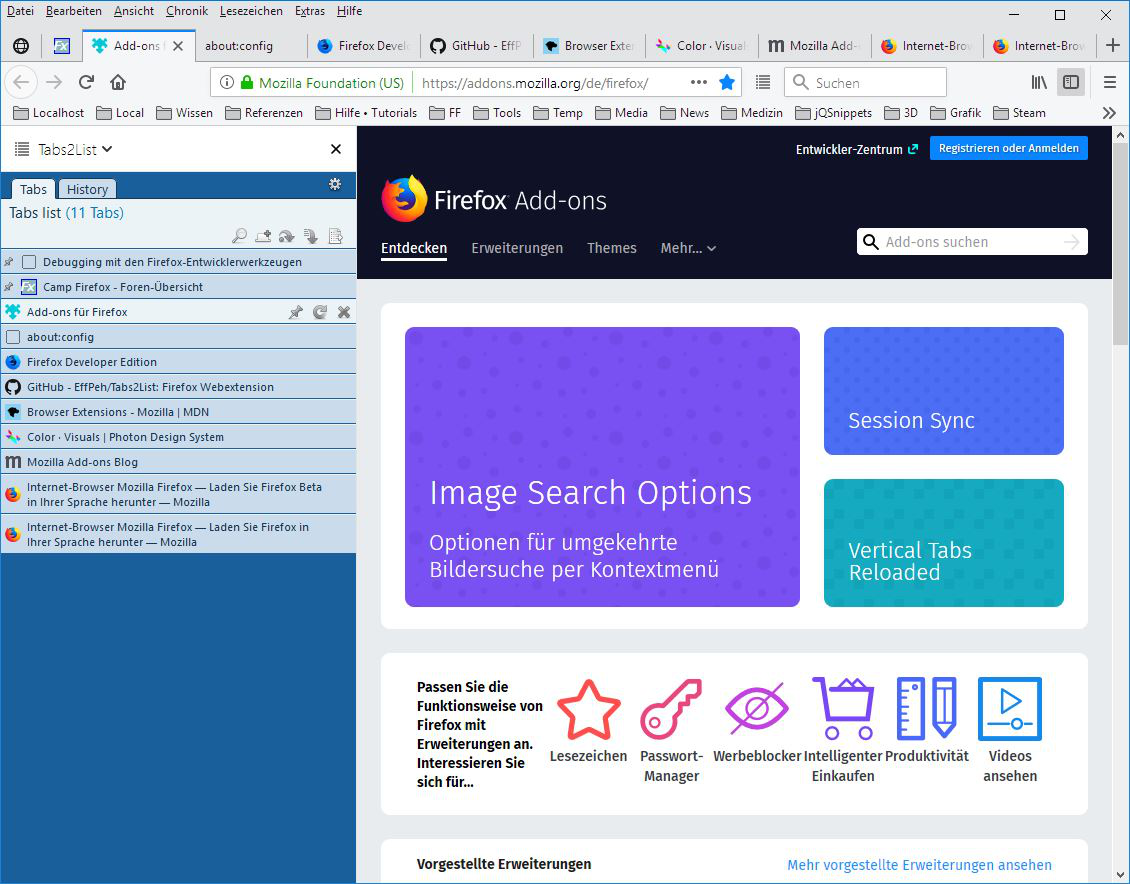
Task: Open page actions three-dot menu
Action: 698,82
